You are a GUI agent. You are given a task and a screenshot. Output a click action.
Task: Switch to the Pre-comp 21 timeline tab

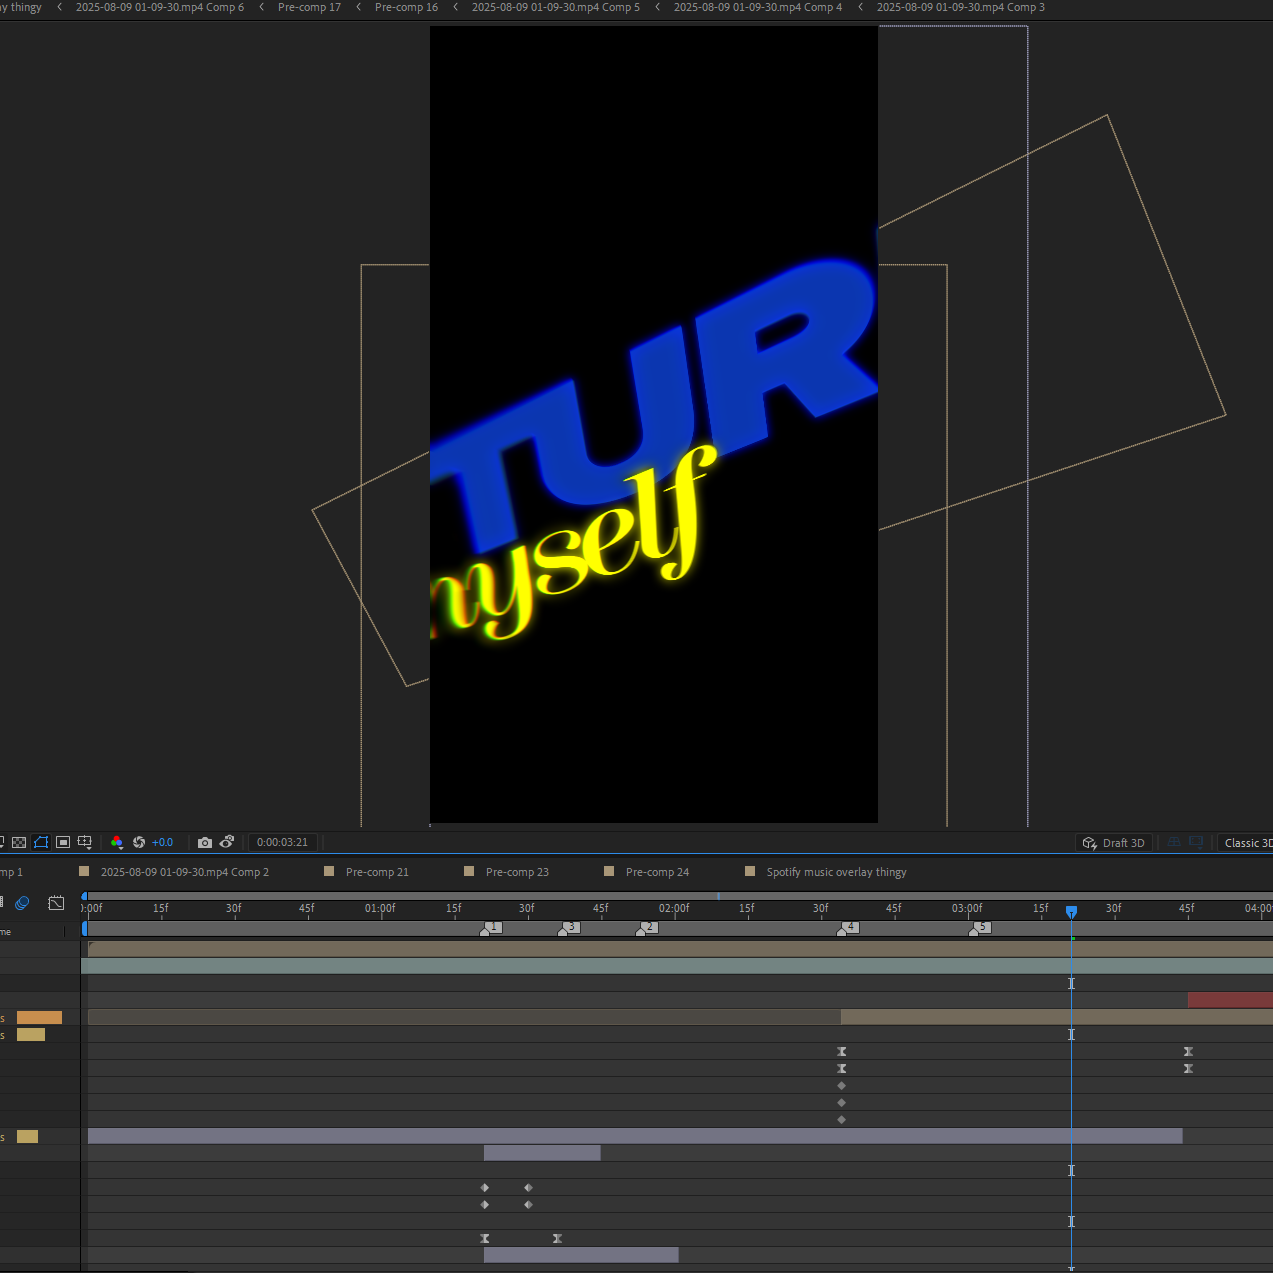pos(377,872)
